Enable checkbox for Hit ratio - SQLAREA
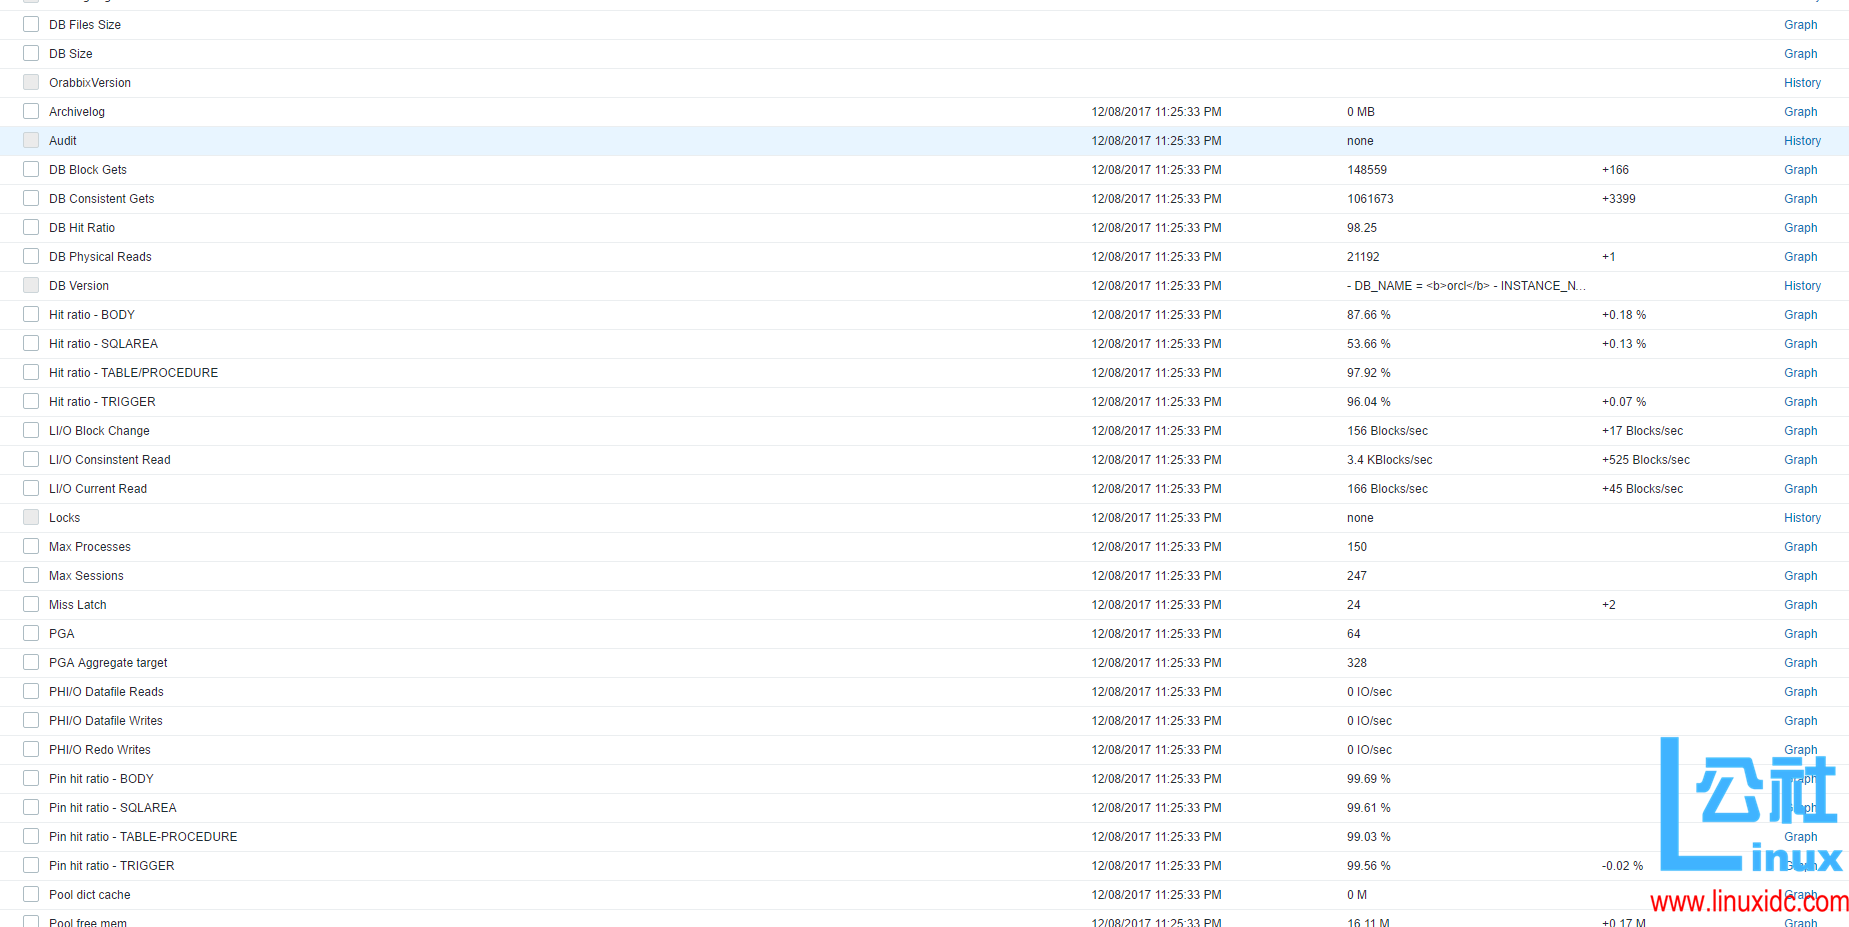 31,343
